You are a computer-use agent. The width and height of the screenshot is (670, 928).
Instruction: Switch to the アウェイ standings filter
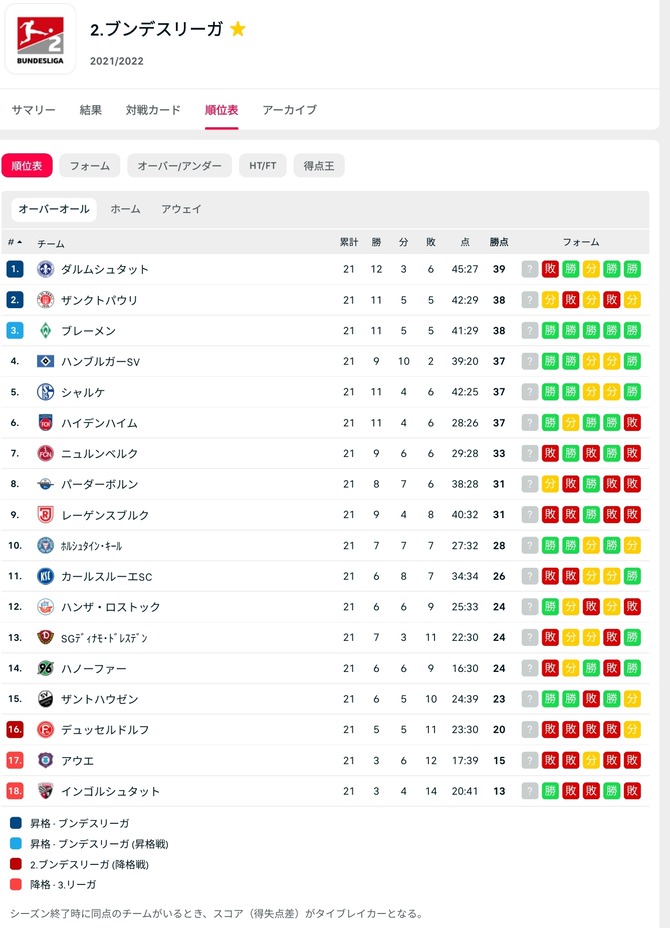coord(181,209)
